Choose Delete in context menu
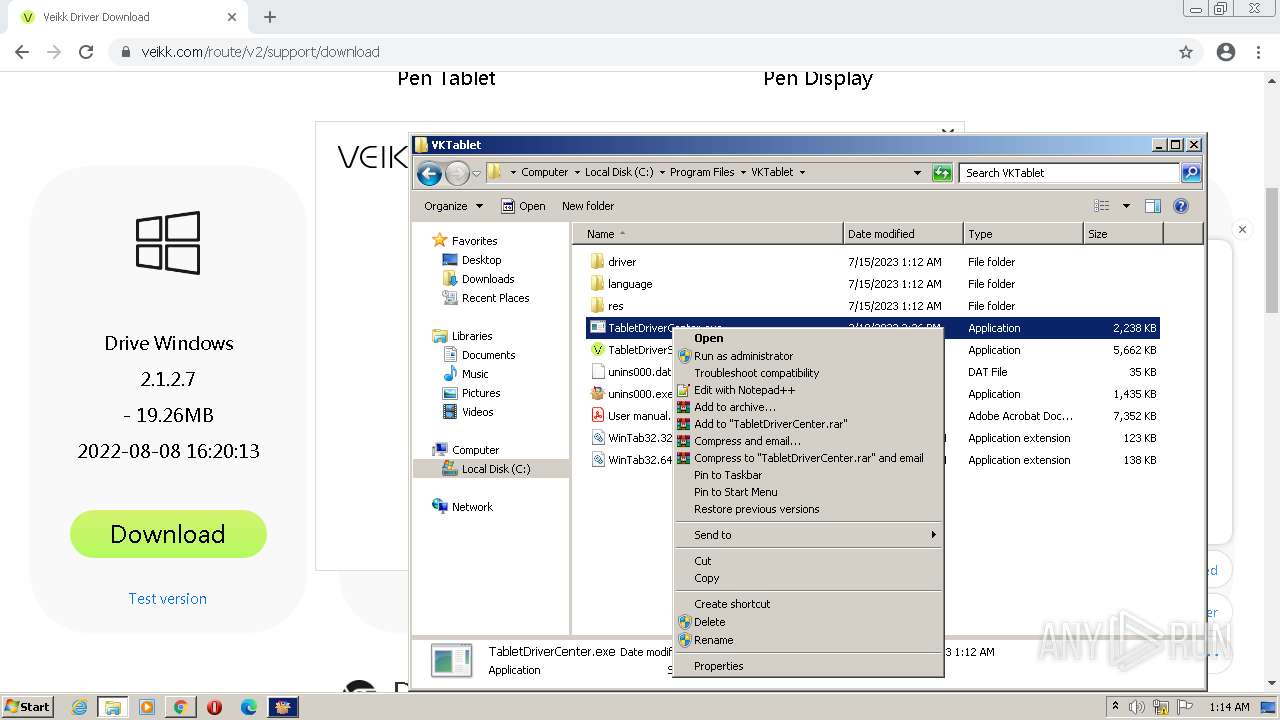 point(808,622)
